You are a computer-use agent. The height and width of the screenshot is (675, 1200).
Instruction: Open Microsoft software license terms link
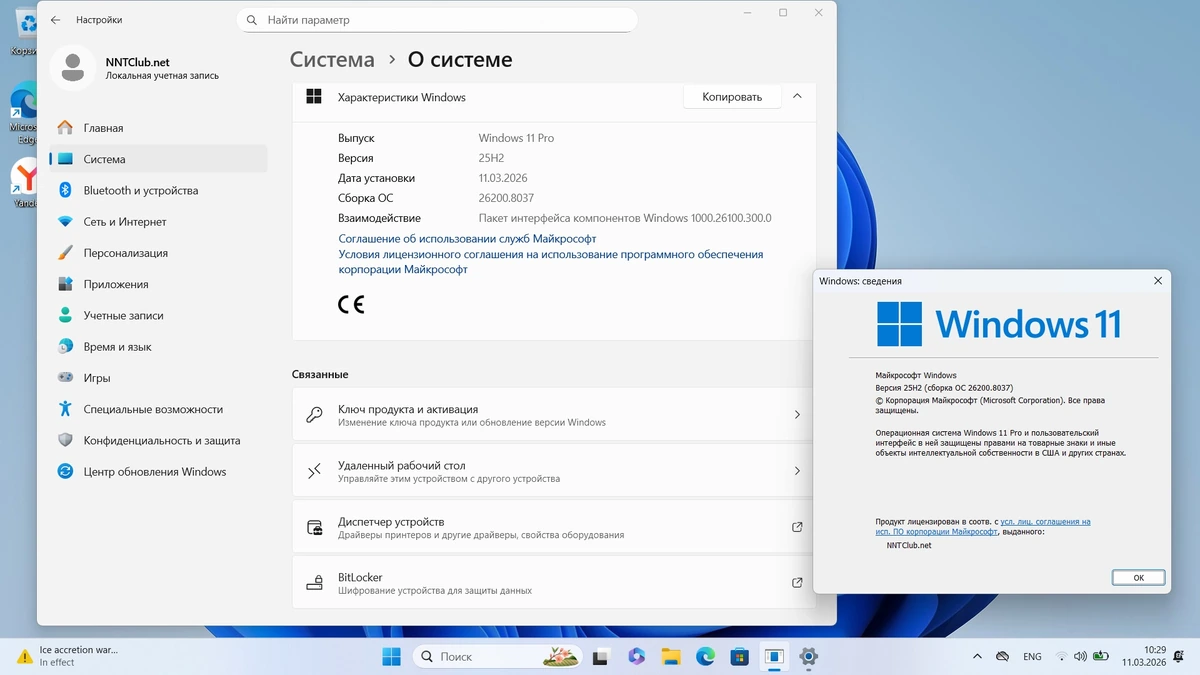pyautogui.click(x=551, y=262)
